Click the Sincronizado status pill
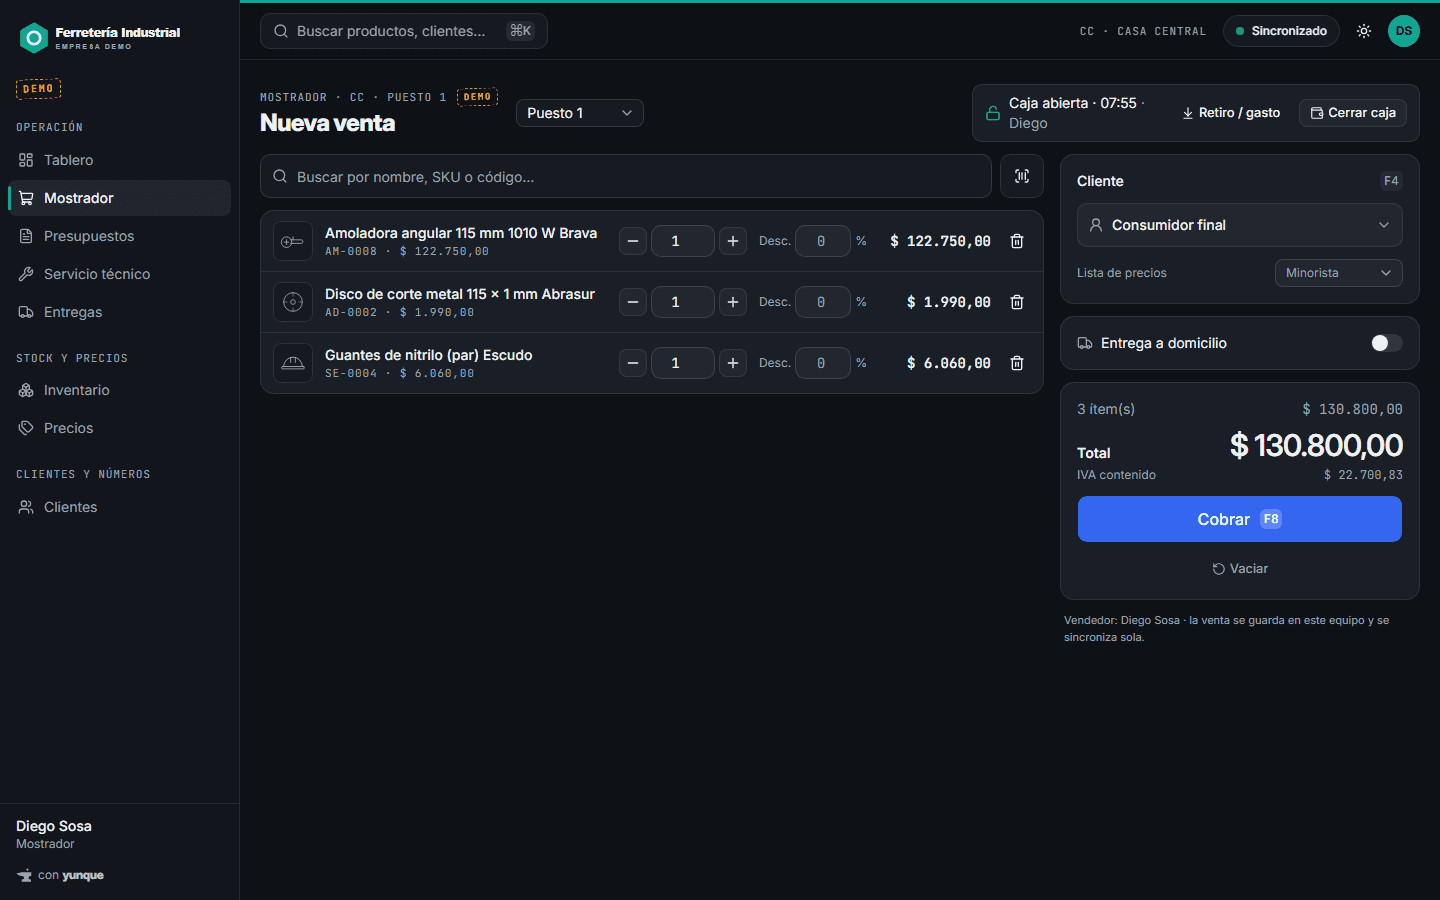 tap(1281, 31)
